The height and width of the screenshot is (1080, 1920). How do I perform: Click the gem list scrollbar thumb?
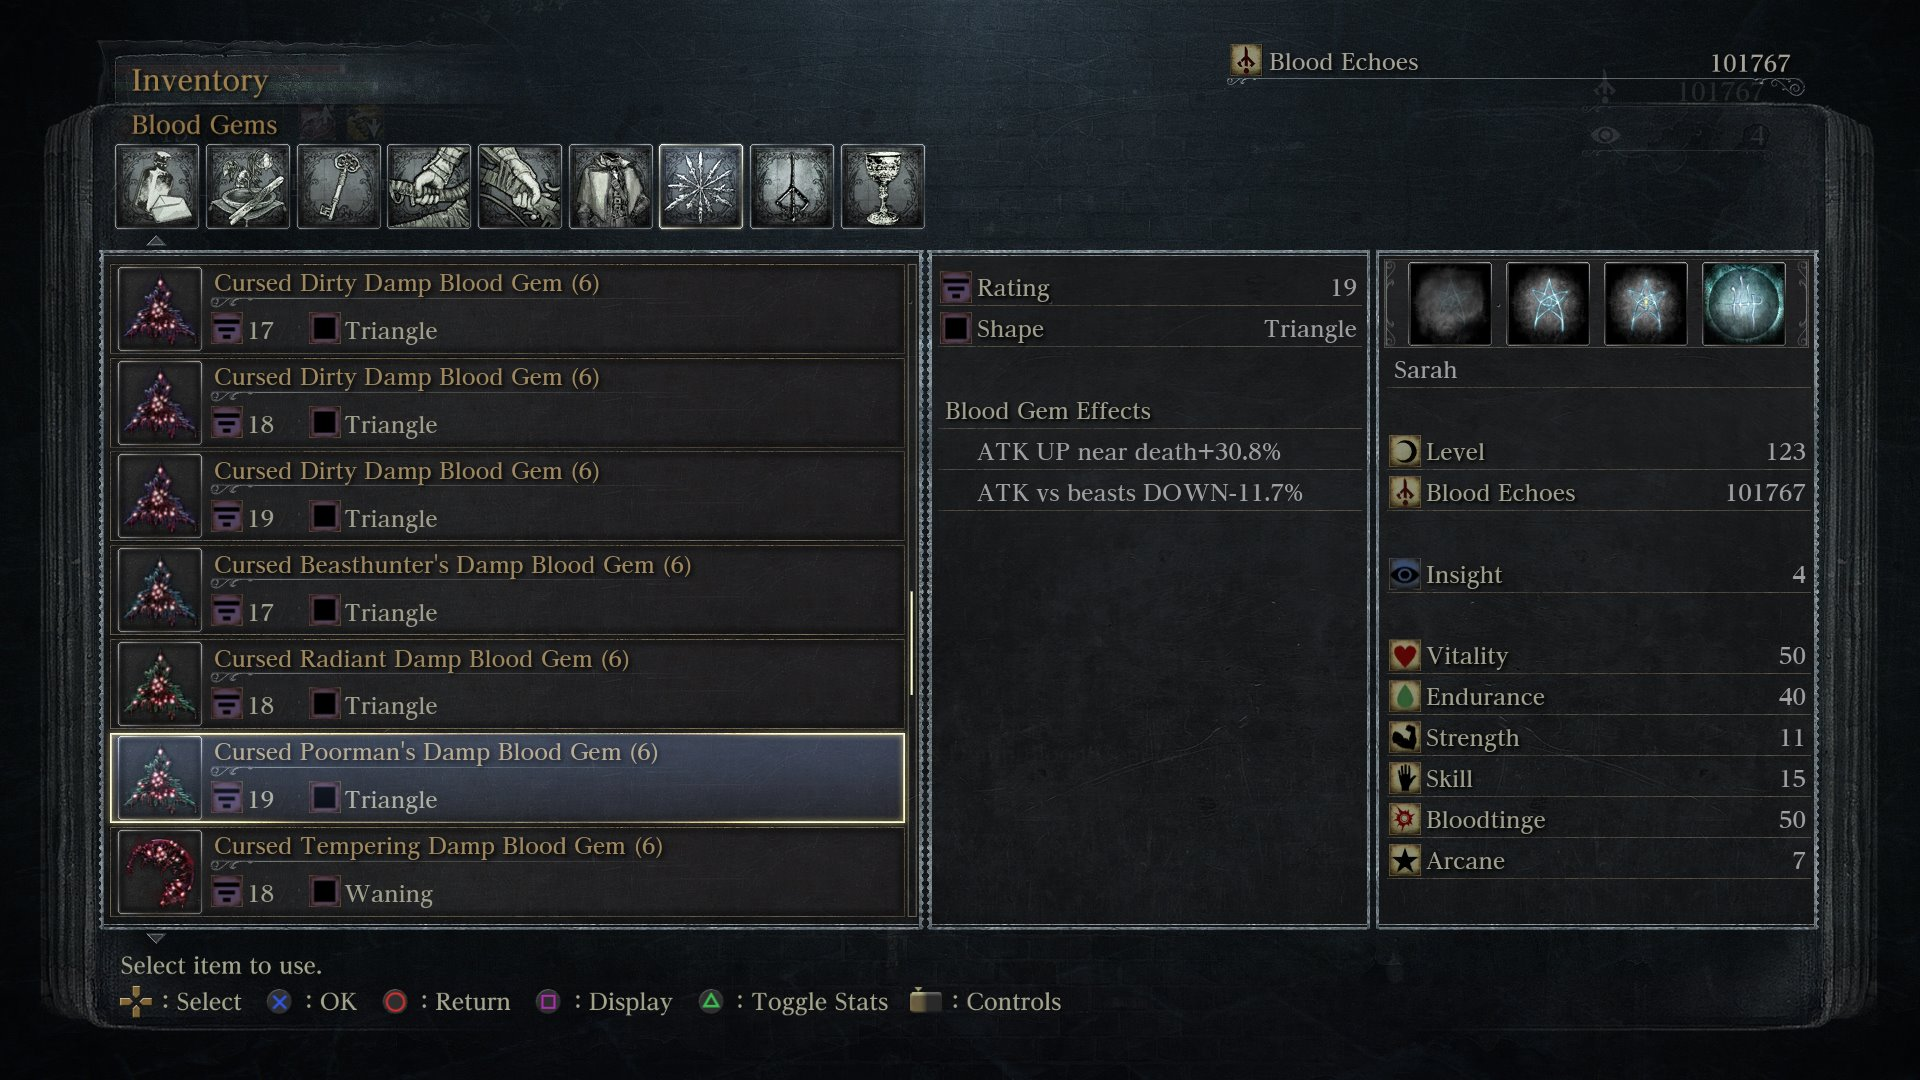pos(911,643)
